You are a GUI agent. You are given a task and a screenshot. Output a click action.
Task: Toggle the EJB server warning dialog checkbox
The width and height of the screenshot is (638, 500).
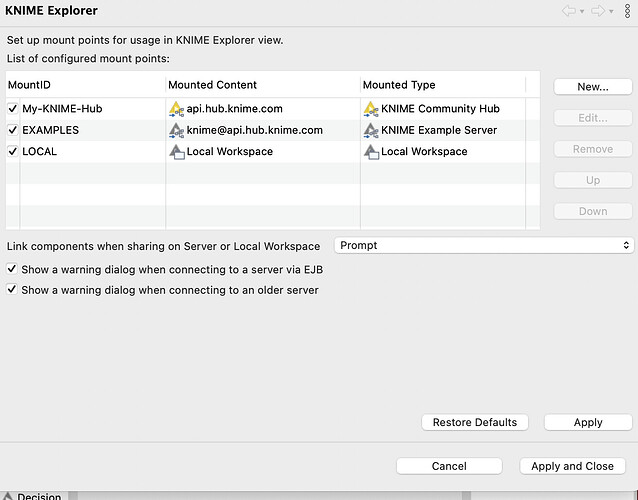tap(12, 269)
